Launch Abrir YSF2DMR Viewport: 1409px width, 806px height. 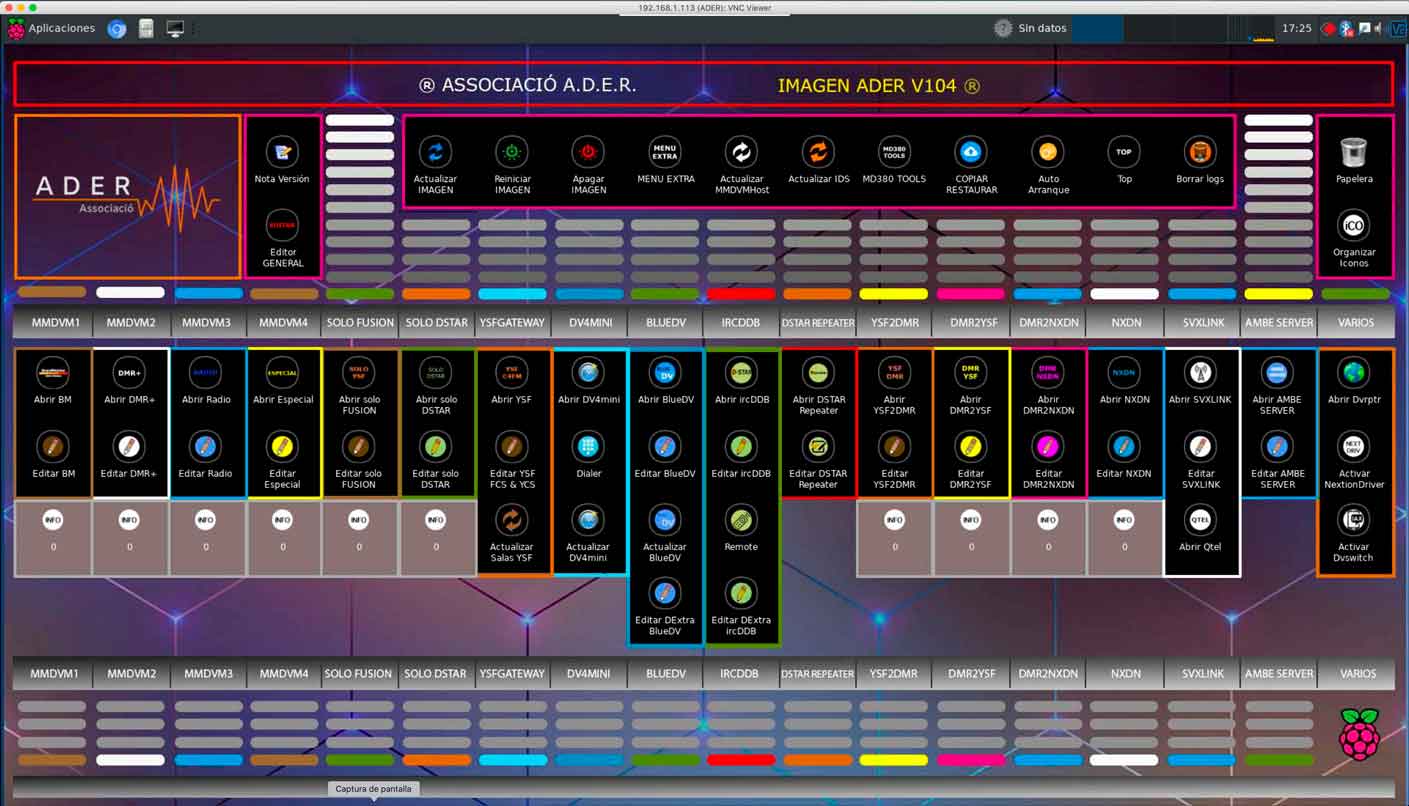894,373
